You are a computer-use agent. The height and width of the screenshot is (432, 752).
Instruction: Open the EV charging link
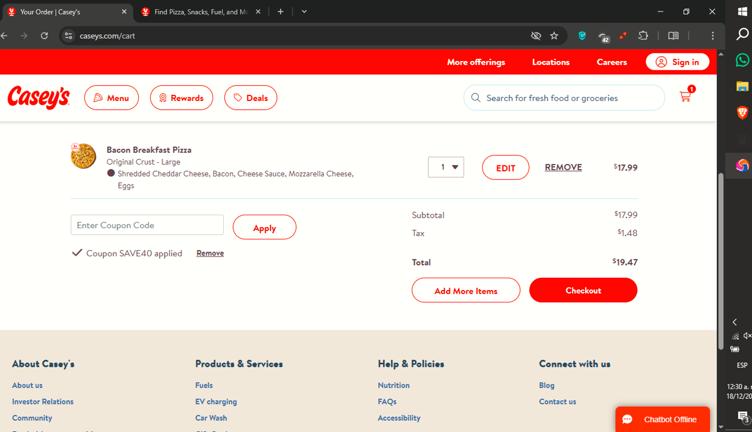tap(216, 401)
